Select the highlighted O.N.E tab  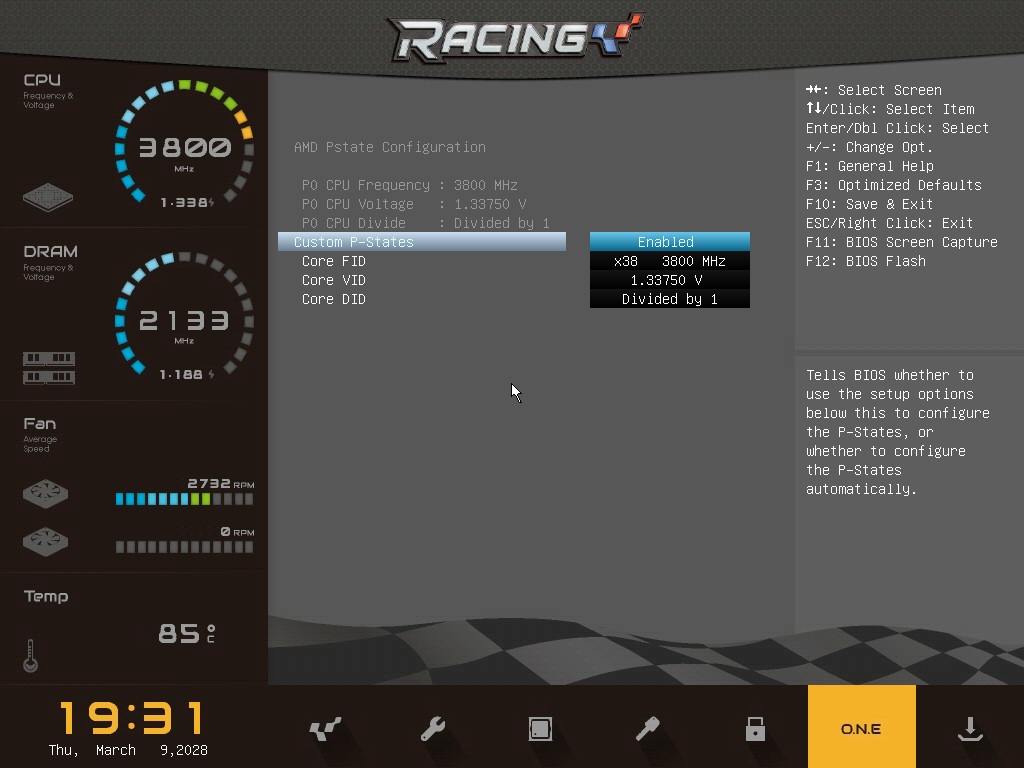[x=861, y=727]
